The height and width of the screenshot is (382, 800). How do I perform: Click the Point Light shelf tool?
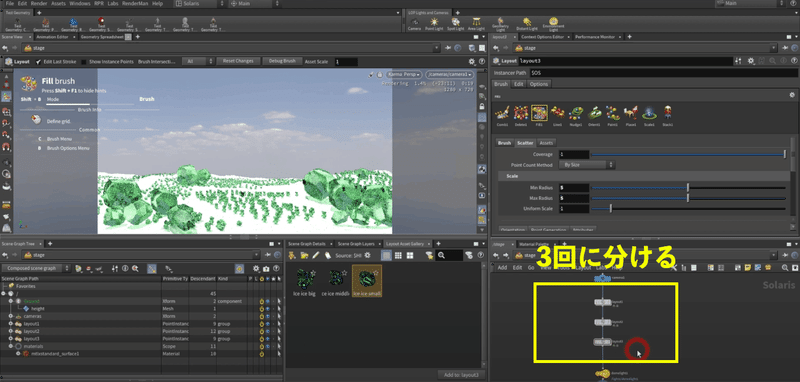click(434, 24)
